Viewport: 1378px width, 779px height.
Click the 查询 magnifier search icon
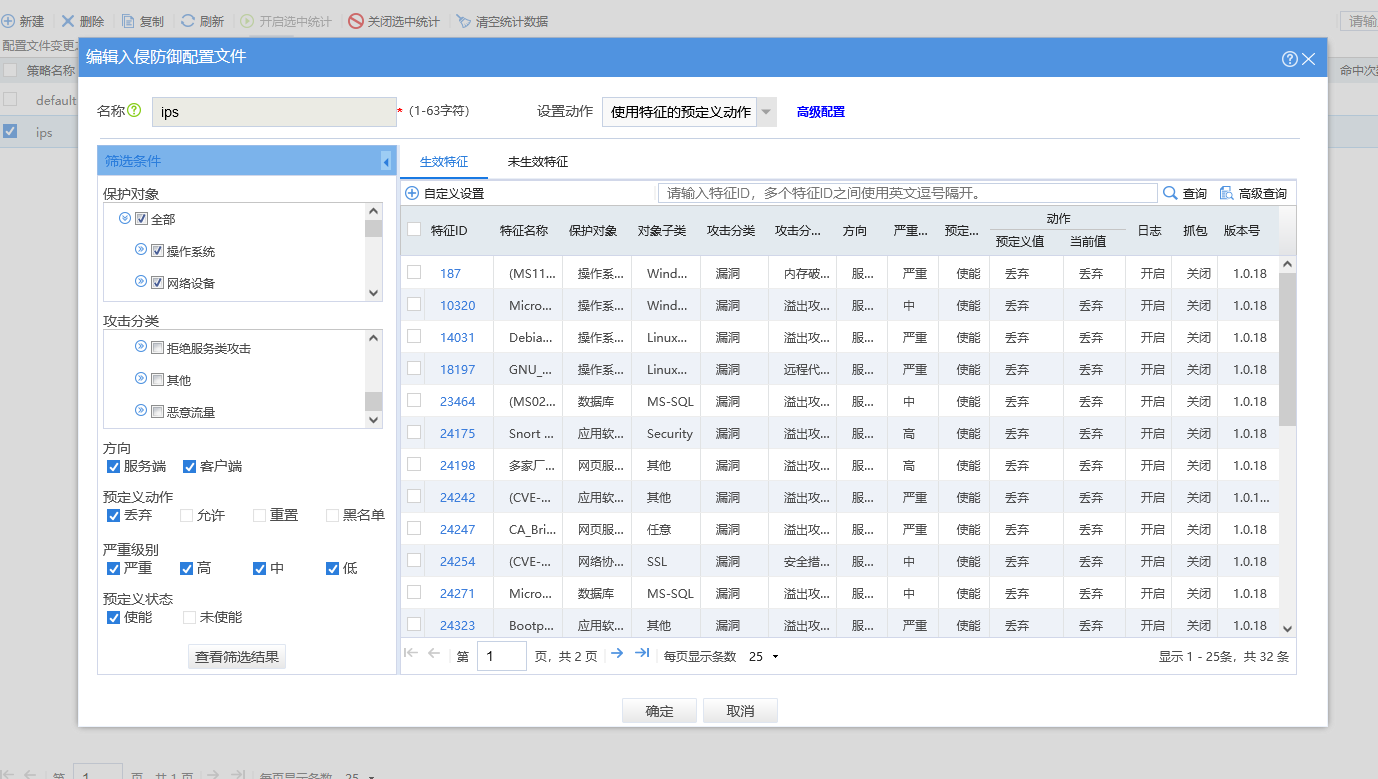[1170, 193]
